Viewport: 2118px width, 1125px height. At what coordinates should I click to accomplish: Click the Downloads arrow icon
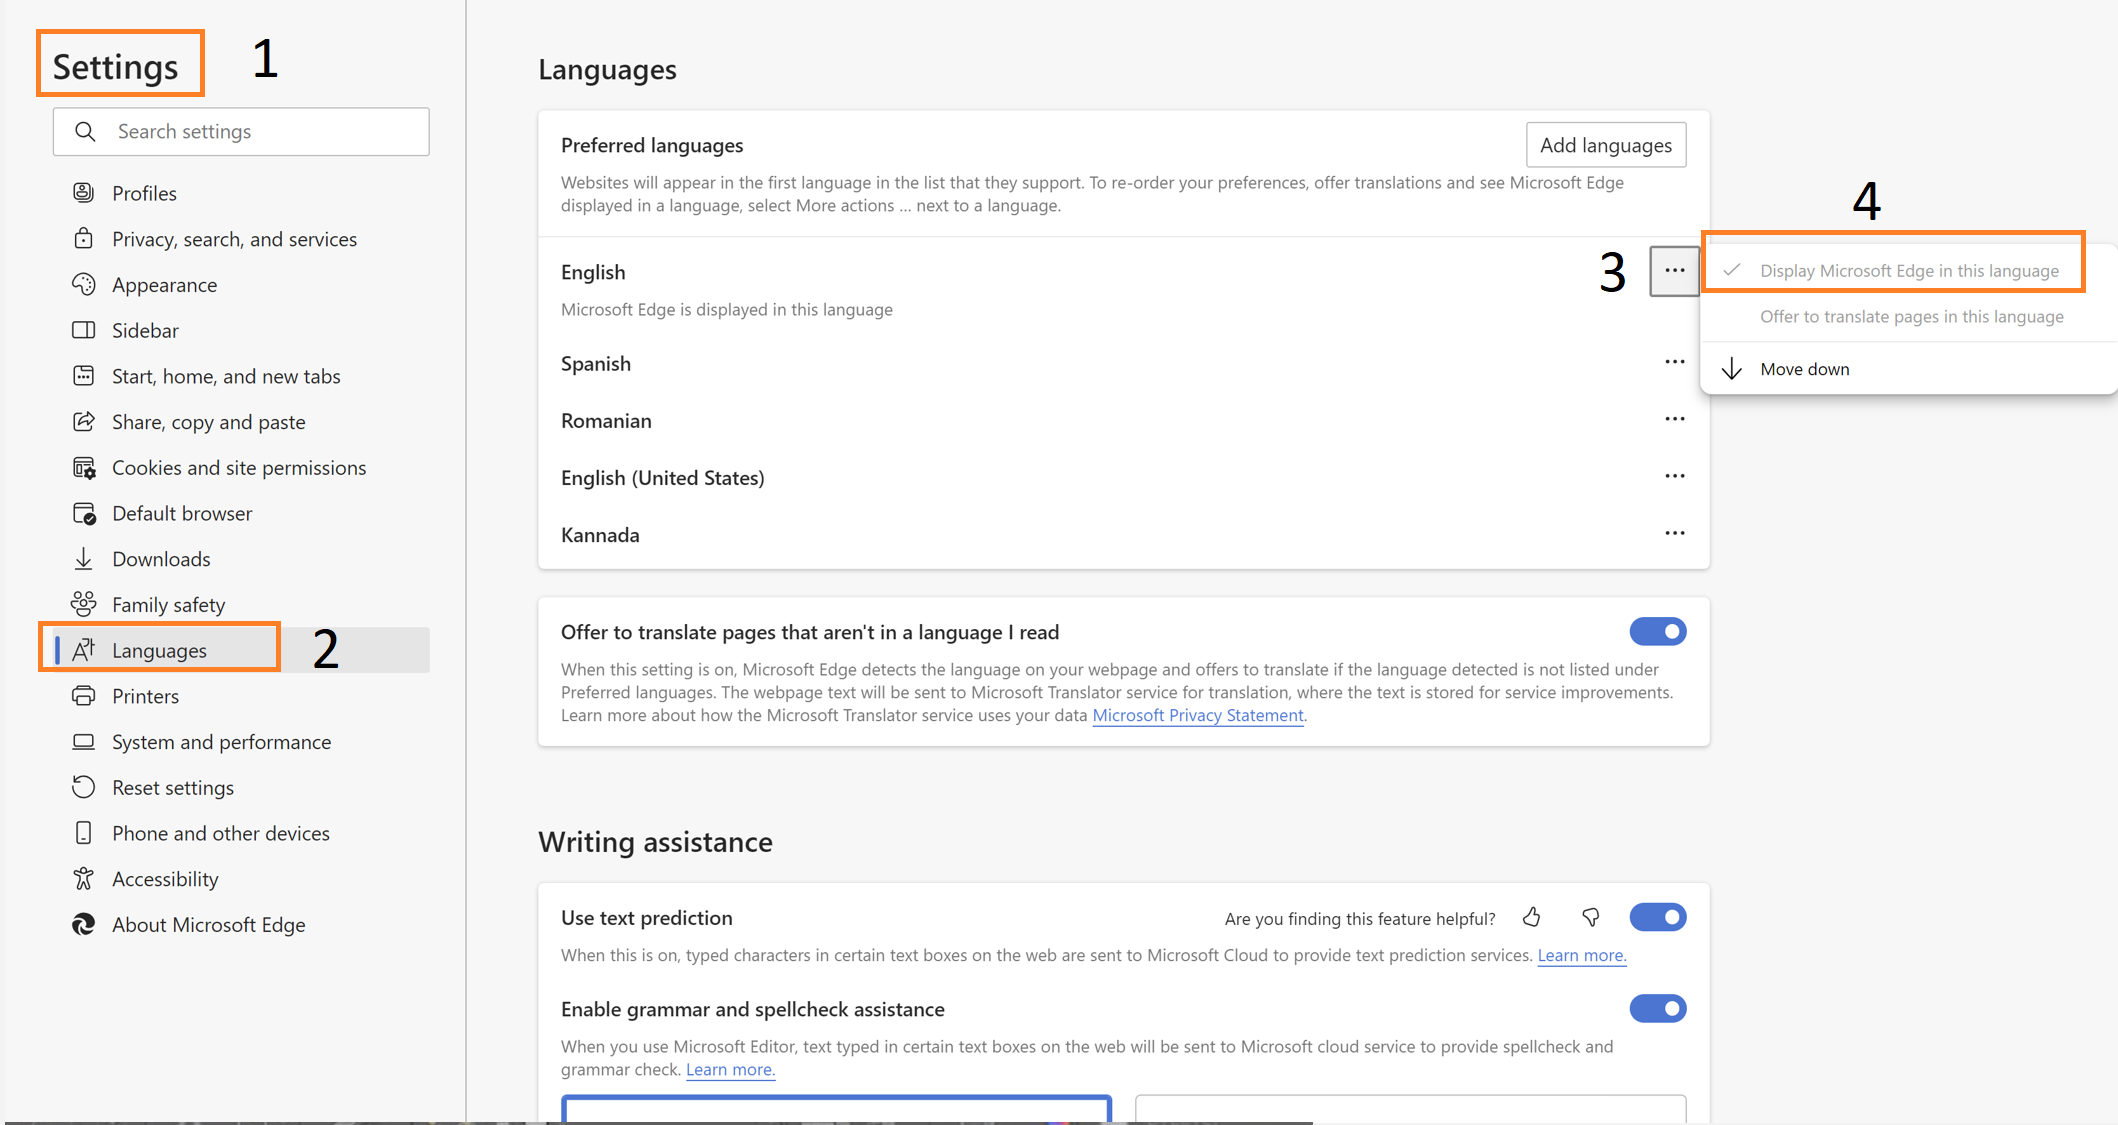(x=84, y=559)
